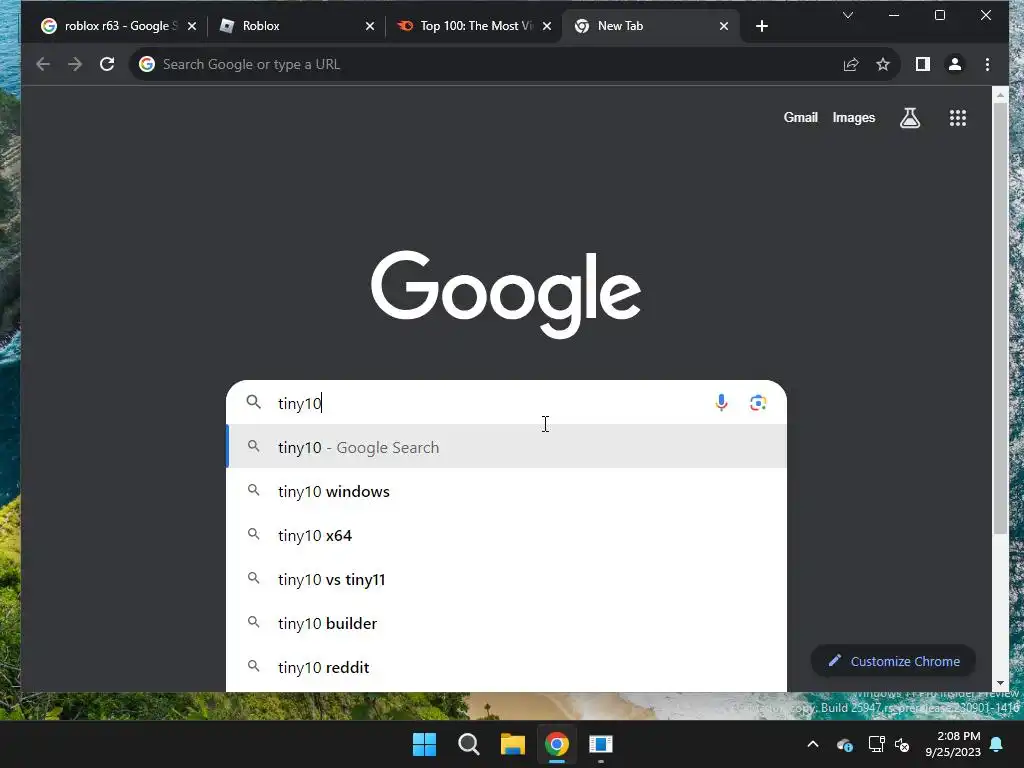Click the muted volume tray icon
The image size is (1024, 768).
tap(902, 744)
